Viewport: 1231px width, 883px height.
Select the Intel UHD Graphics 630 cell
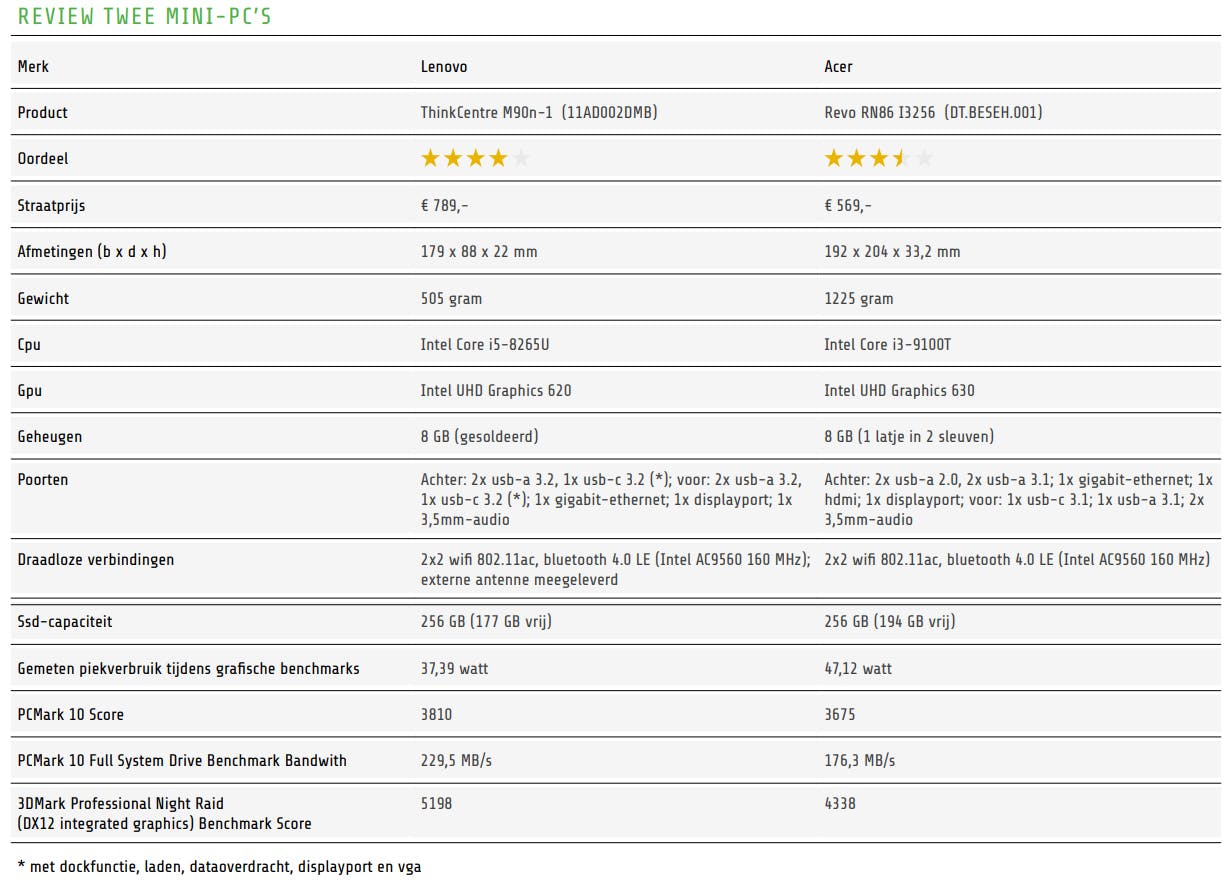pyautogui.click(x=899, y=391)
